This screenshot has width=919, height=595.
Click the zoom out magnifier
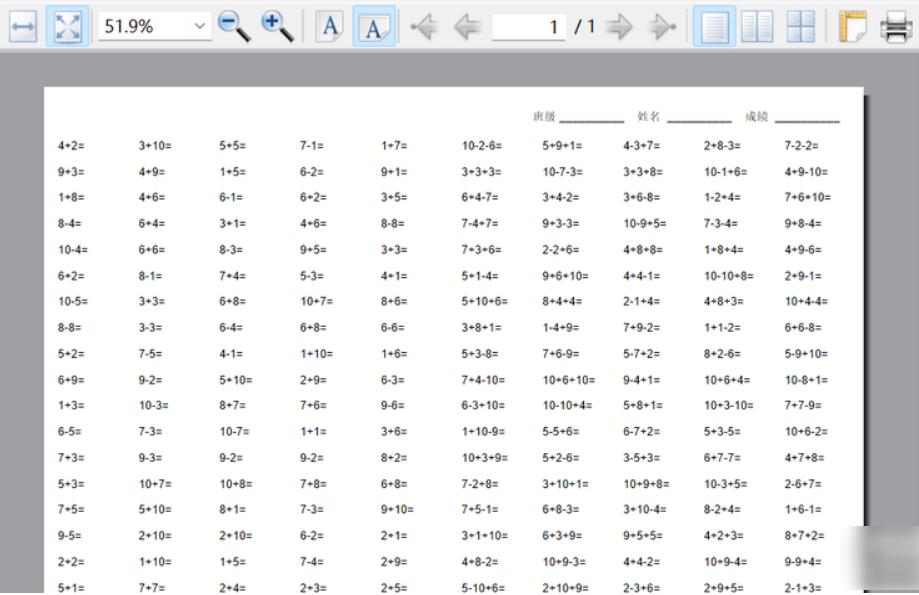coord(234,27)
